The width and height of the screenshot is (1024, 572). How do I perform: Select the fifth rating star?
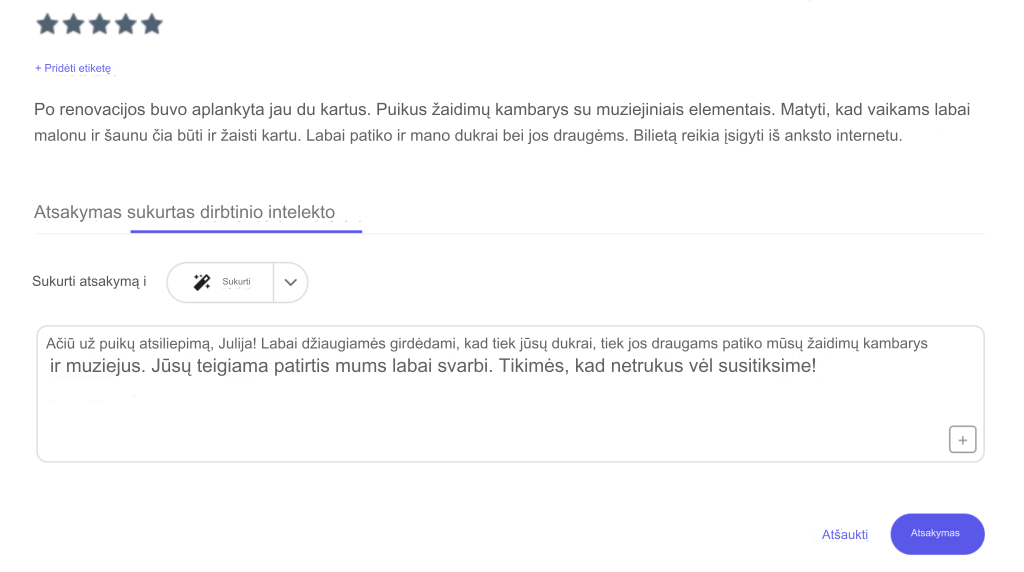click(x=152, y=24)
